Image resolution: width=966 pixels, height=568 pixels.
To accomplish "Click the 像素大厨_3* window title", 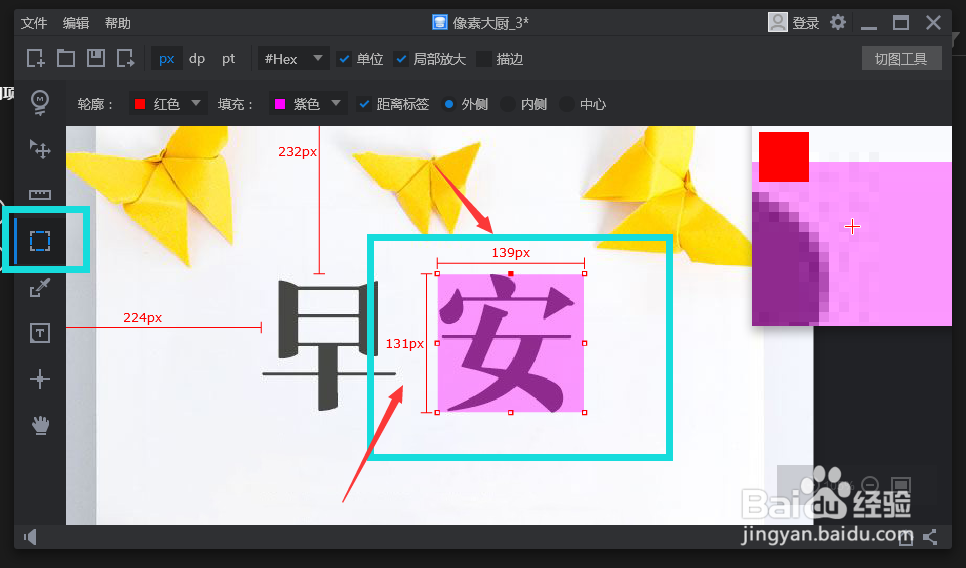I will point(490,23).
